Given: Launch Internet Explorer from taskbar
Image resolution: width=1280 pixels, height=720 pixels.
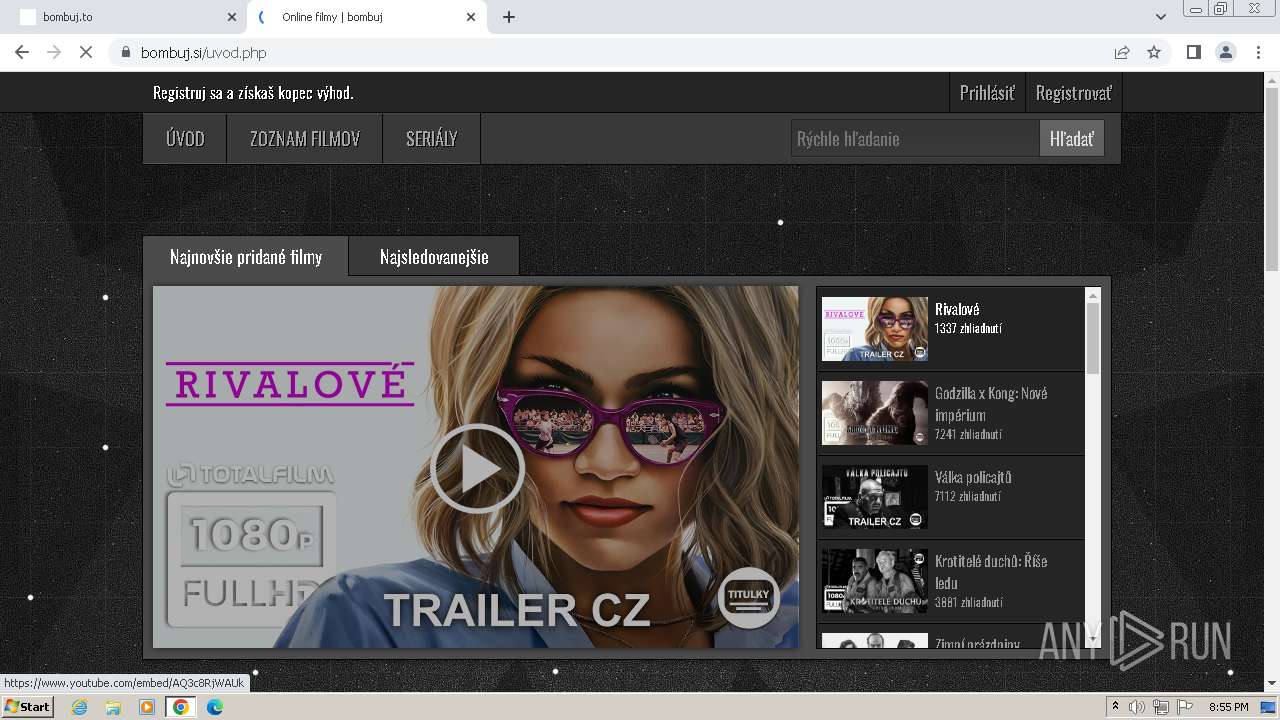Looking at the screenshot, I should tap(79, 707).
